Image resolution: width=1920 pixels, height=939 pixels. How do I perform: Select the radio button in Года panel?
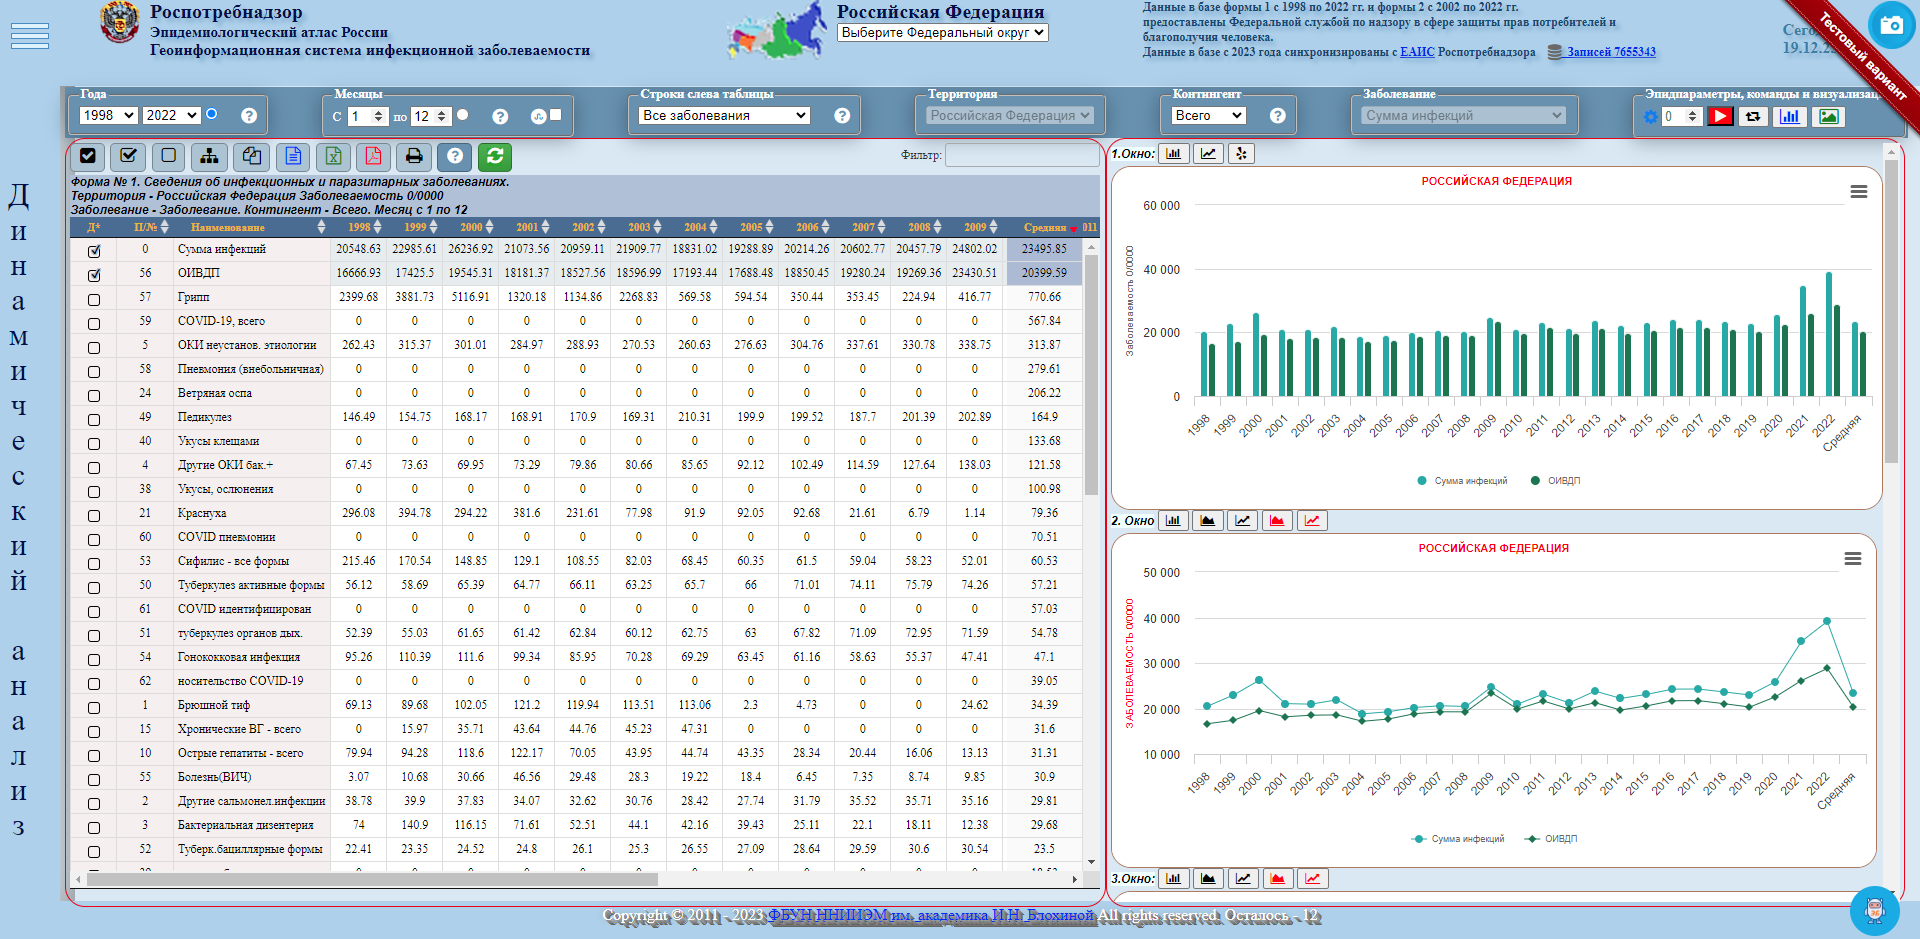click(x=212, y=114)
